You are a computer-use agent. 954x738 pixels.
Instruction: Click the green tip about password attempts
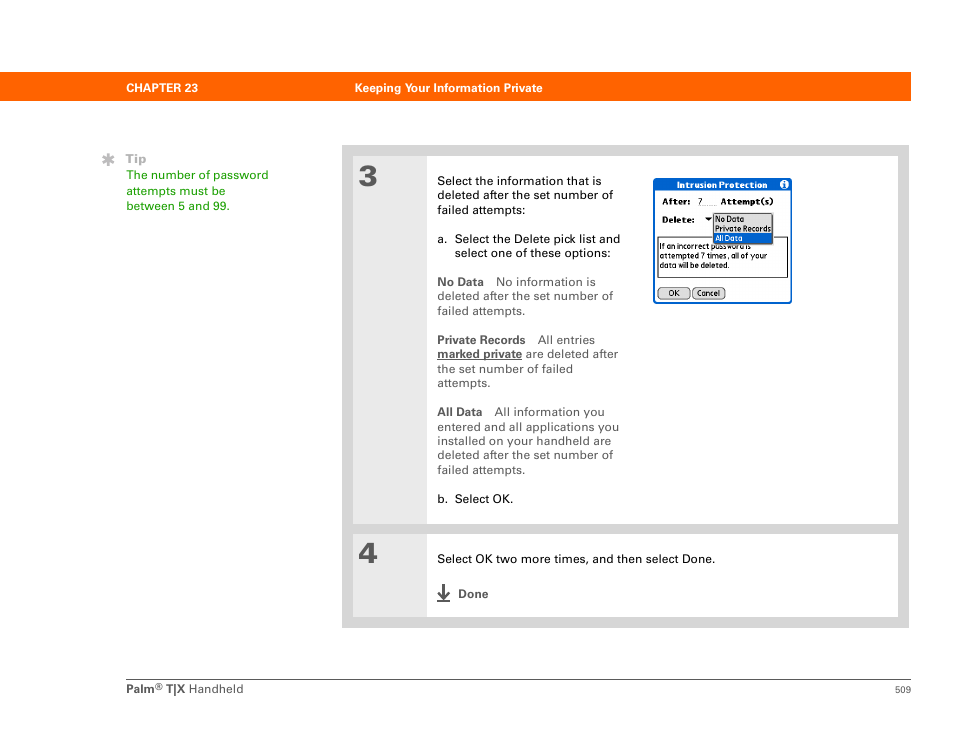197,191
